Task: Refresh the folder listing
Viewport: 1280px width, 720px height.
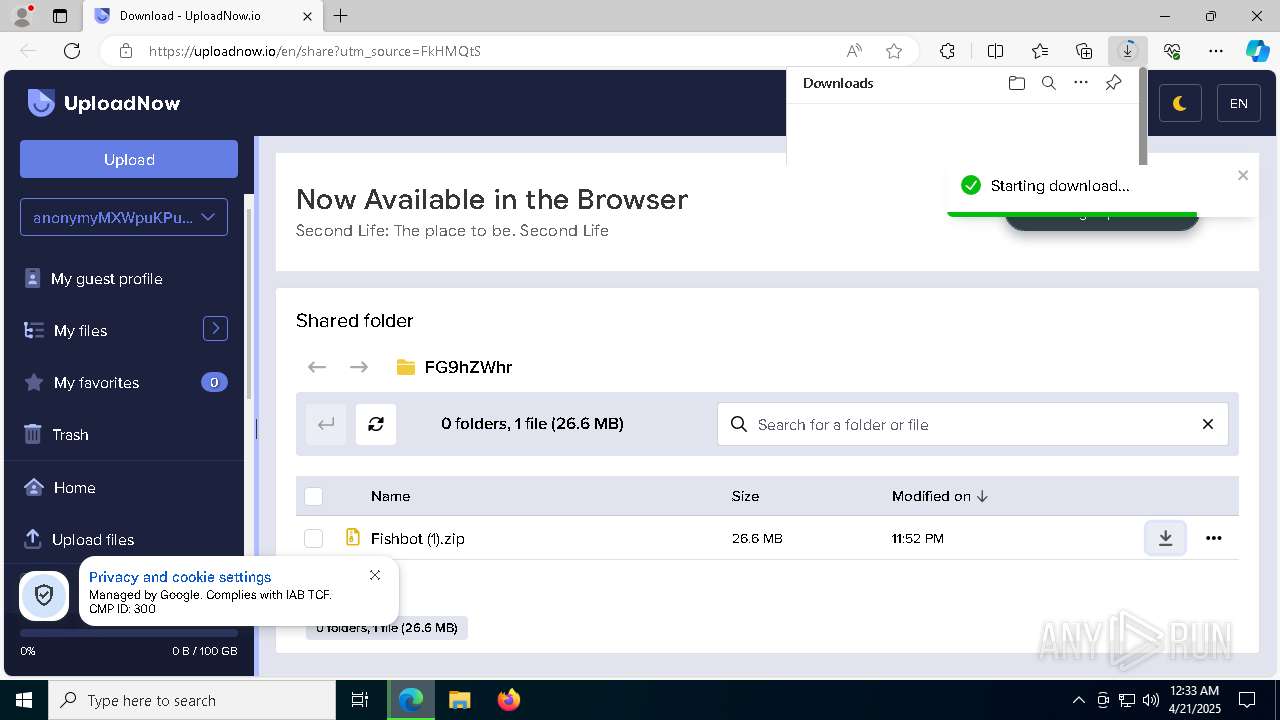Action: click(376, 424)
